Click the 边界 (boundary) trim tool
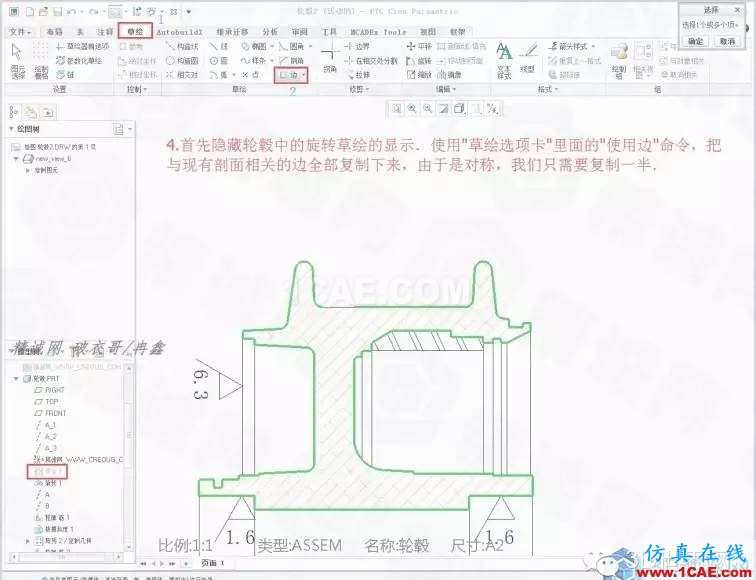 (357, 46)
